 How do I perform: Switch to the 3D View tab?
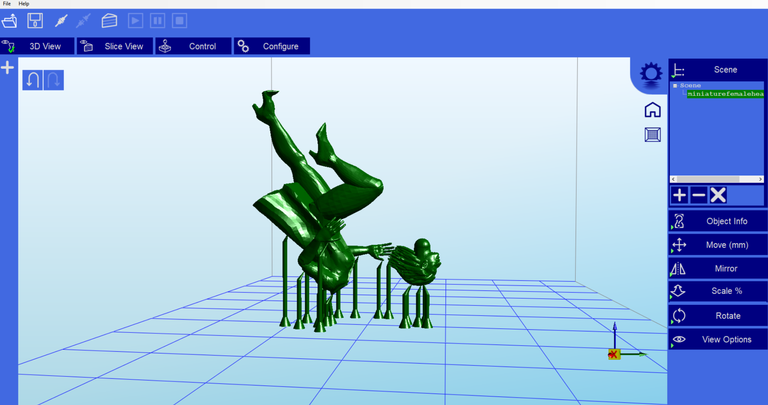(x=37, y=46)
